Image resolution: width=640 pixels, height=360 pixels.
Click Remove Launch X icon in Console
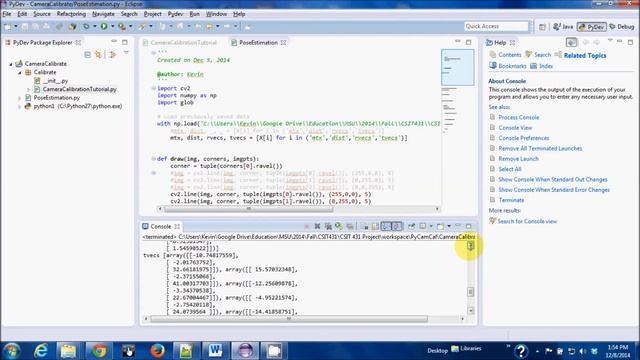click(317, 226)
